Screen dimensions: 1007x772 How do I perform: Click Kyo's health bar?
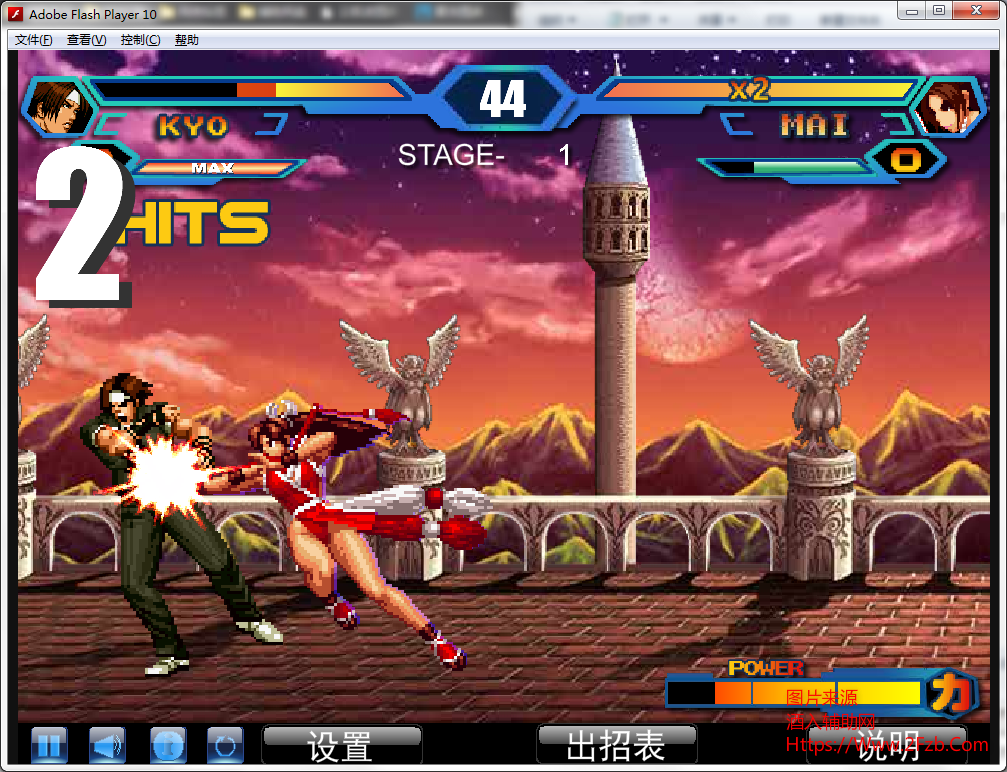[x=250, y=89]
